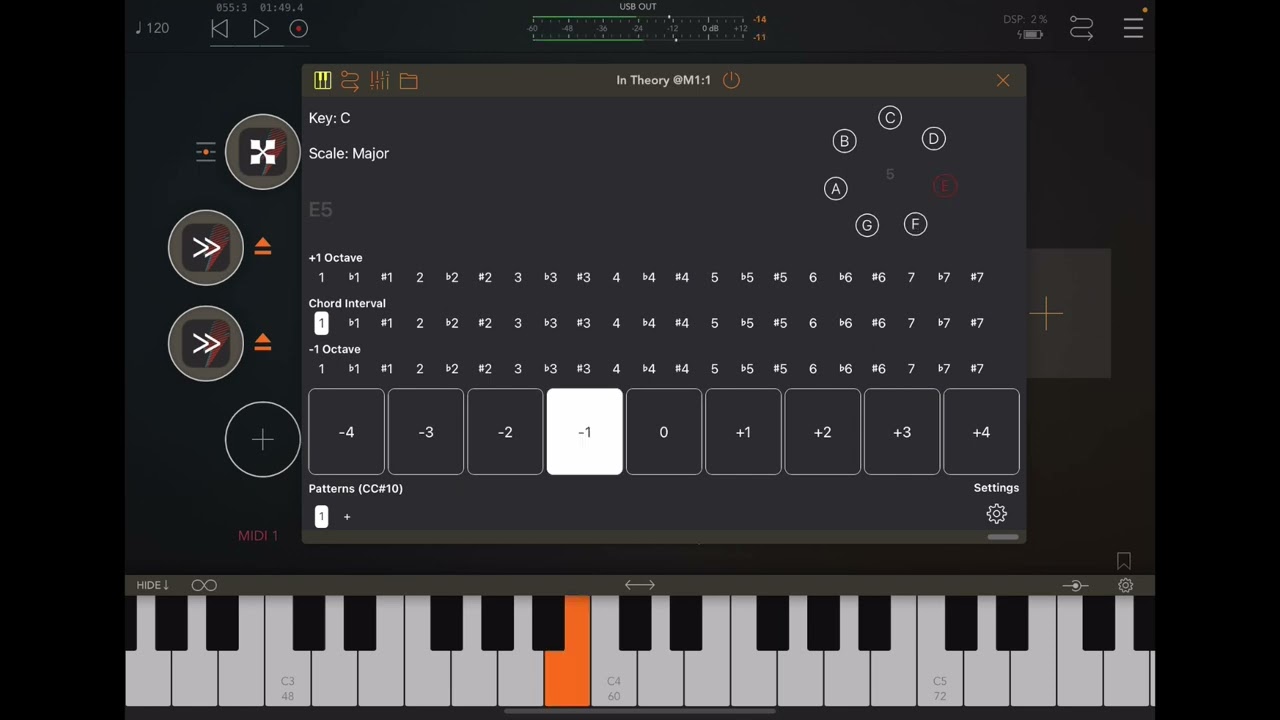Play the C5 key on keyboard
This screenshot has width=1280, height=720.
pyautogui.click(x=939, y=680)
